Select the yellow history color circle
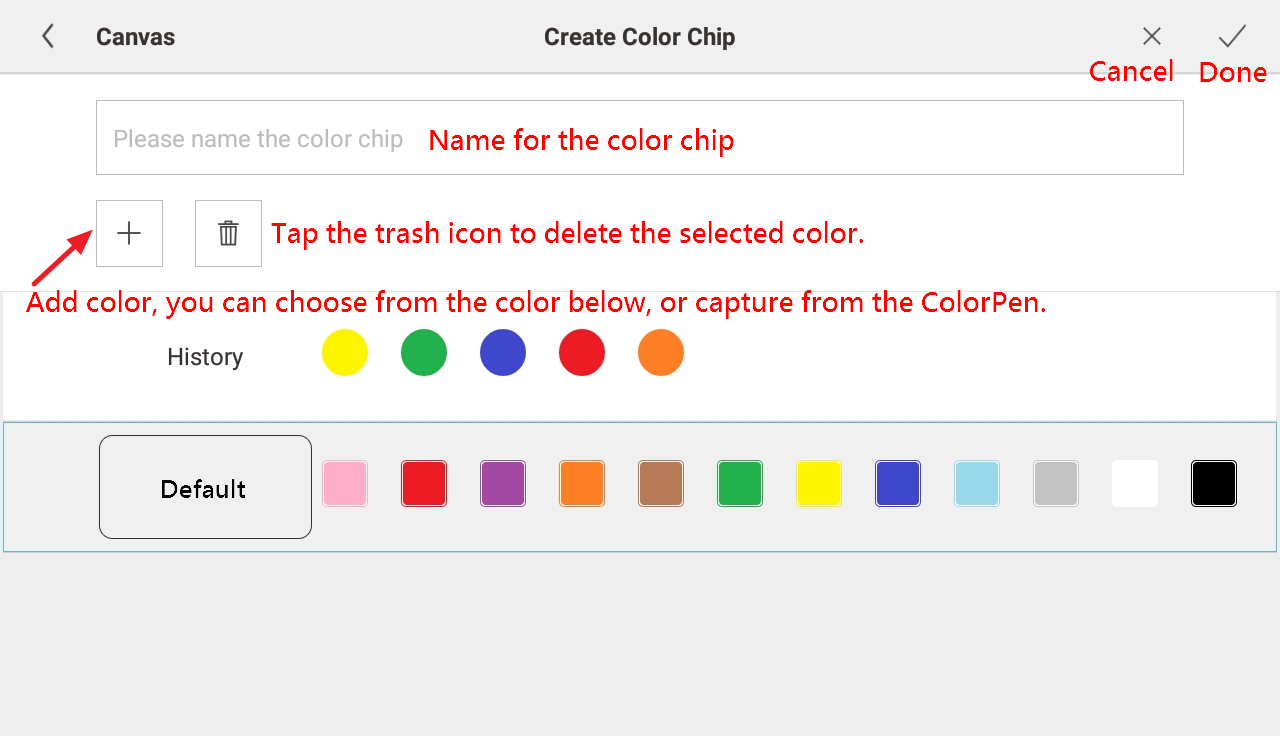This screenshot has height=736, width=1280. click(345, 353)
